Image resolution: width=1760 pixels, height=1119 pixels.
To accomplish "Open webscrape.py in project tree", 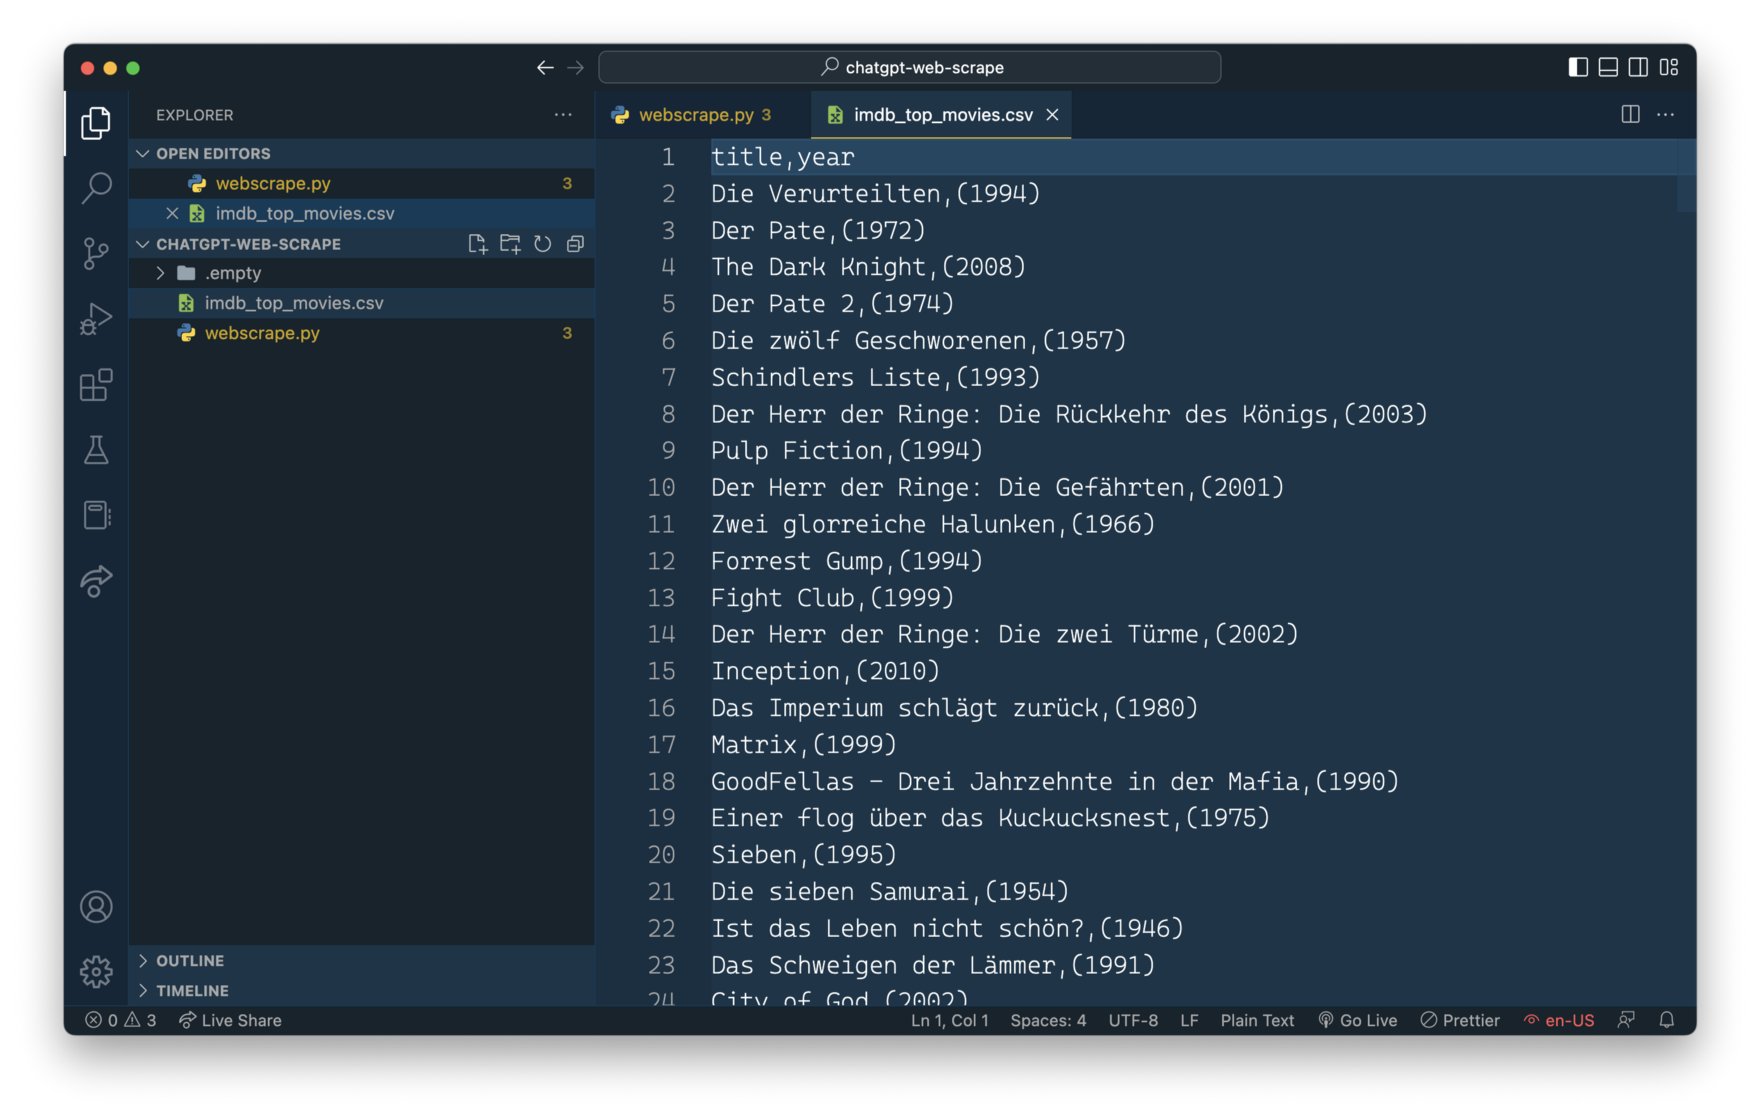I will [x=362, y=333].
